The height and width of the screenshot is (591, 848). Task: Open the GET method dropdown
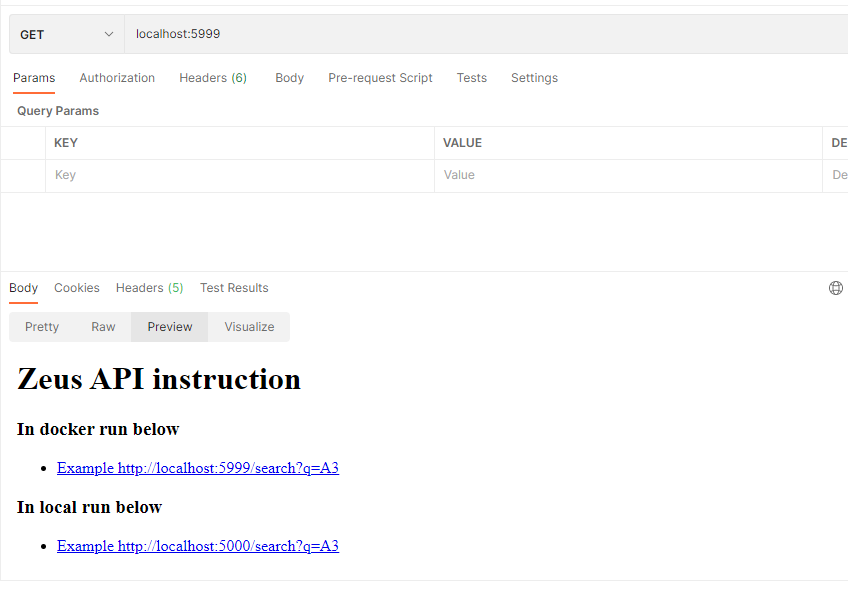(x=67, y=34)
